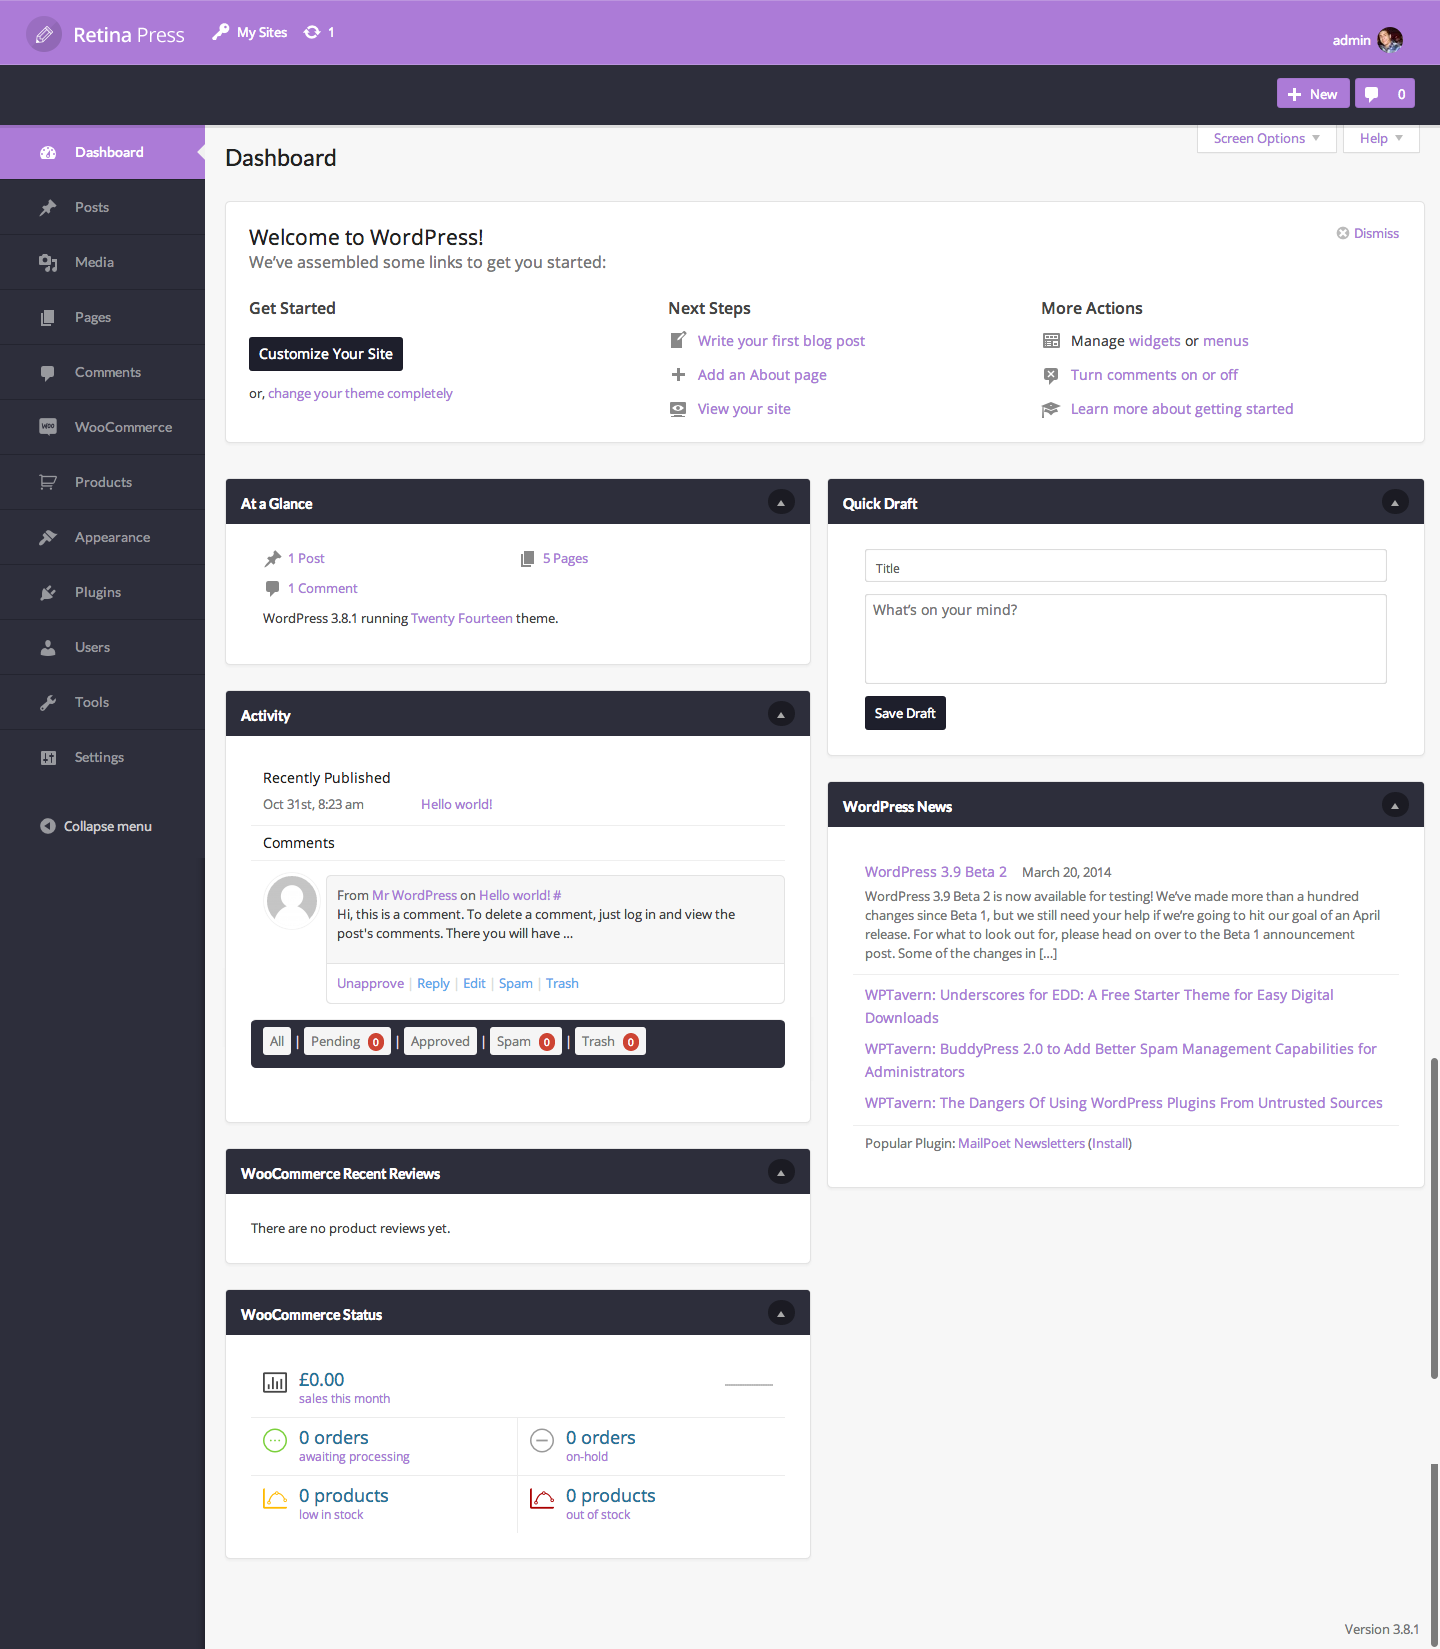Filter comments by Trash

(610, 1042)
